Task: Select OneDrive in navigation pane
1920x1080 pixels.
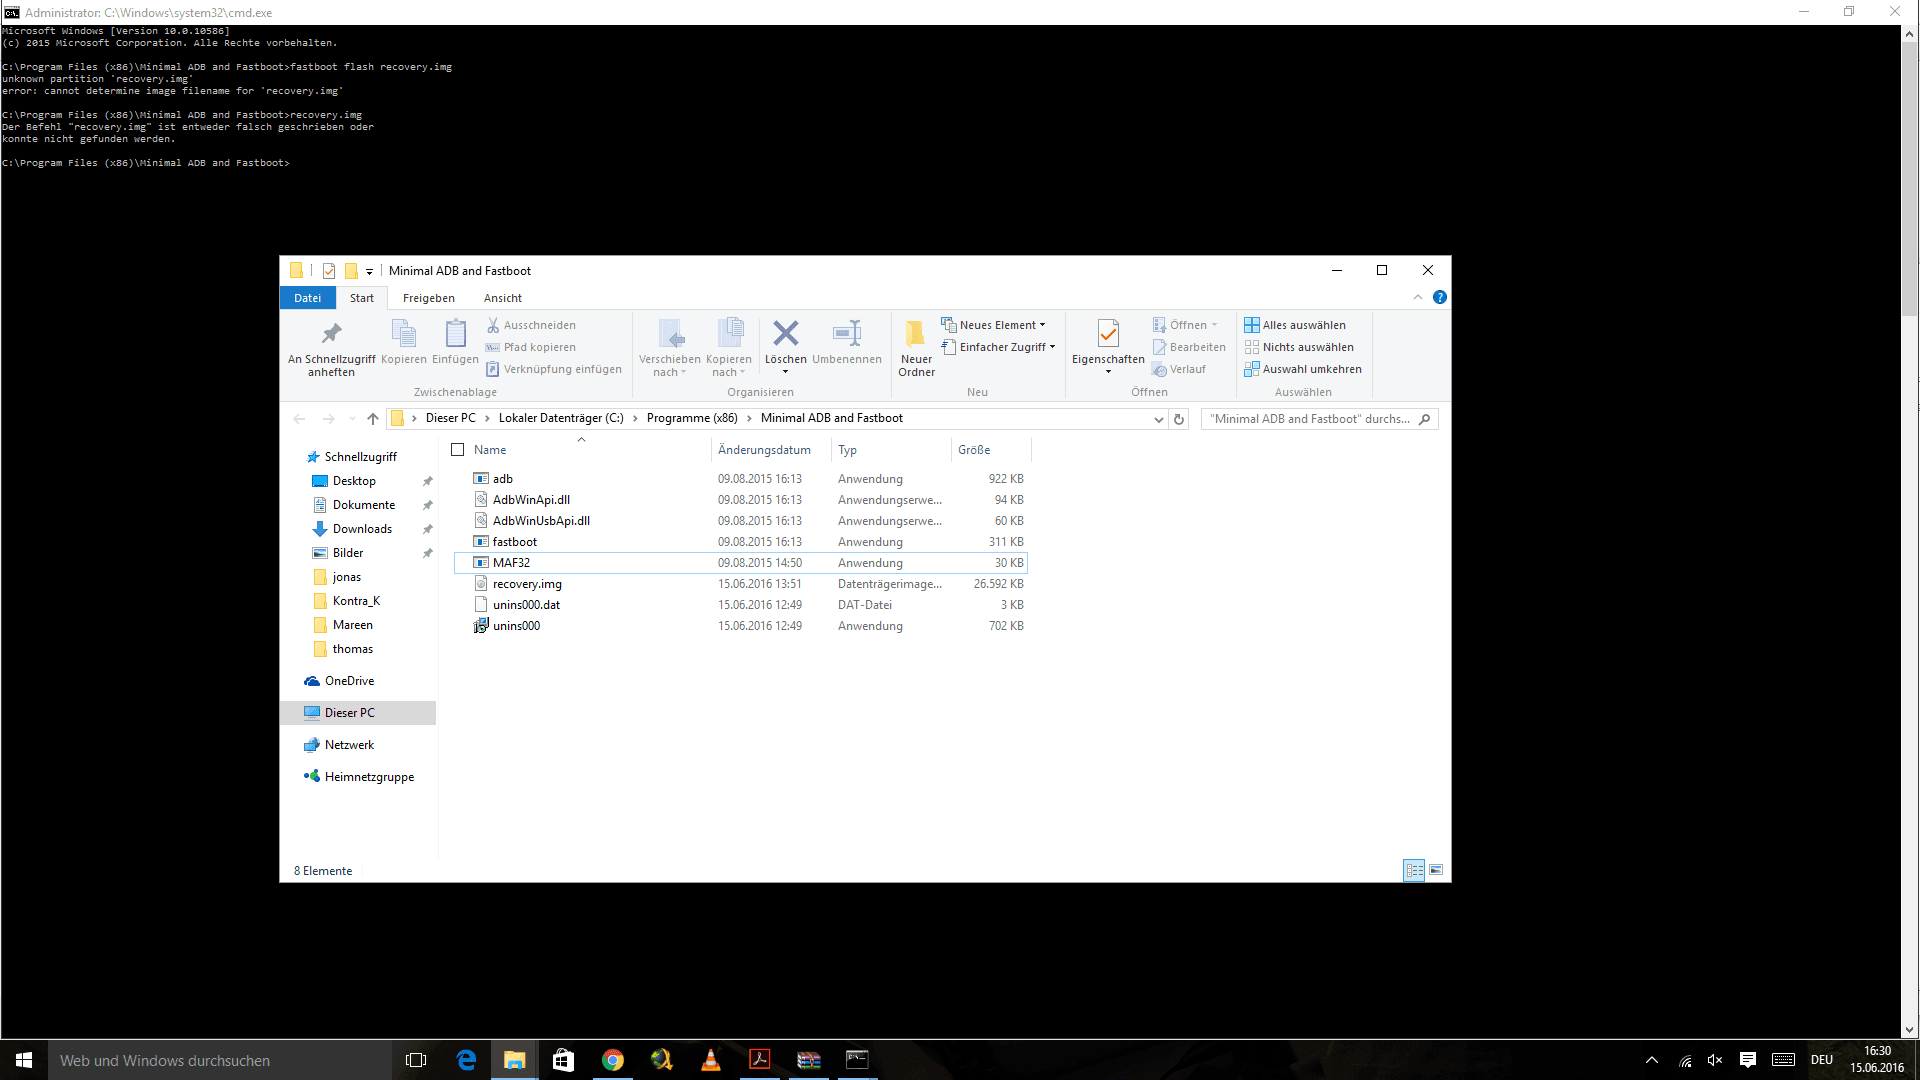Action: [x=349, y=681]
